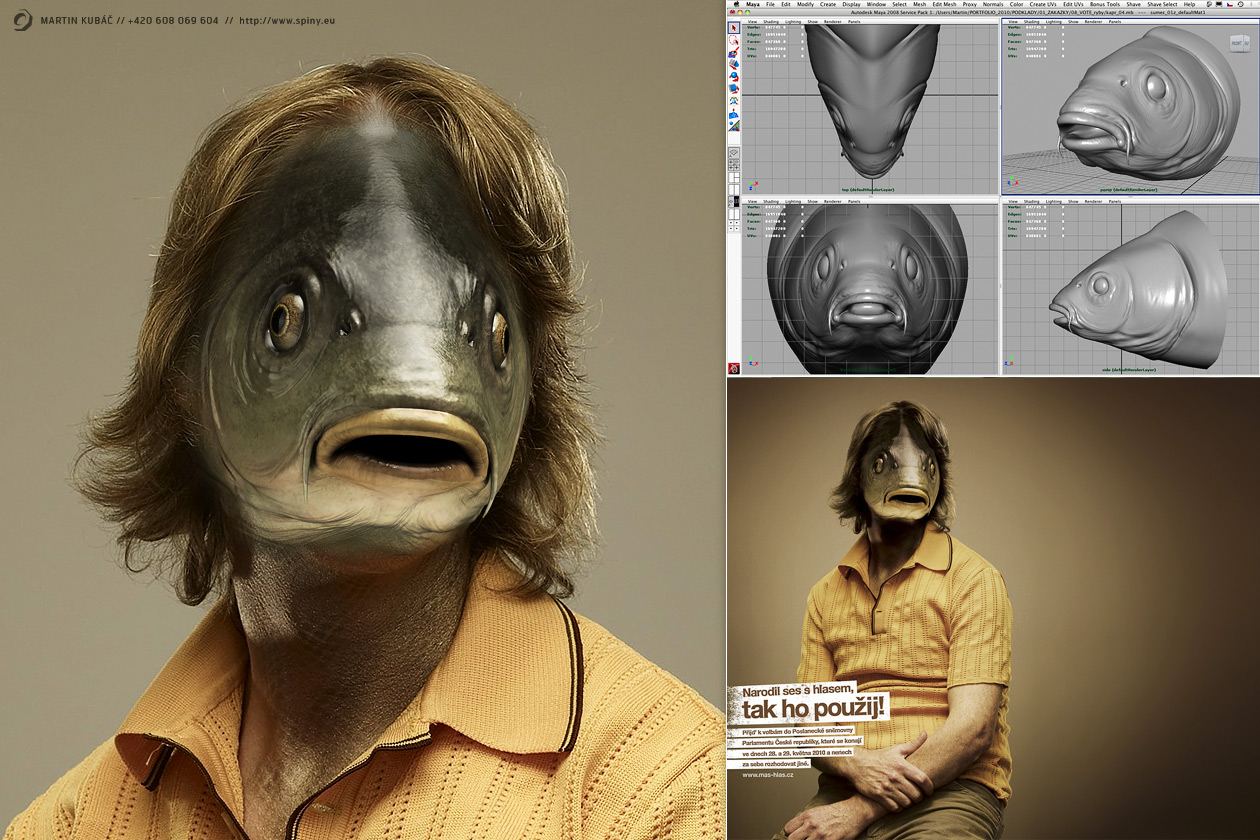Switch to single perspective view layout
This screenshot has width=1260, height=840.
coord(734,153)
